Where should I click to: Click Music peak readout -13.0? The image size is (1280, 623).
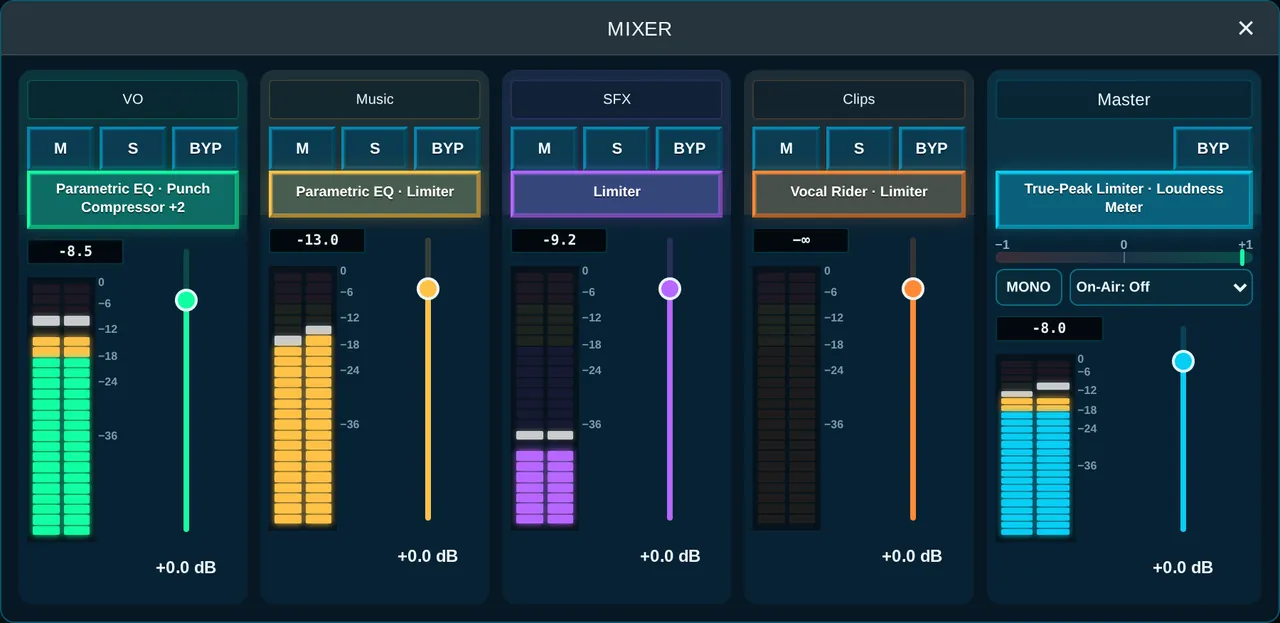point(317,240)
